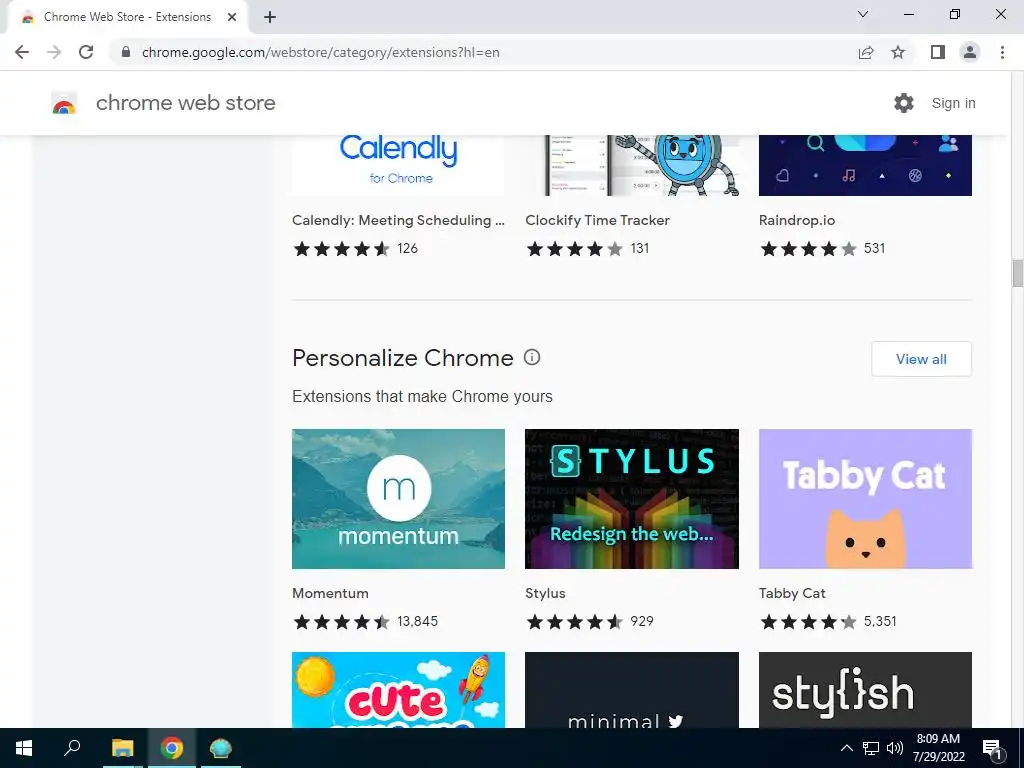Viewport: 1024px width, 768px height.
Task: Open the Raindrop.io thumbnail image
Action: click(x=865, y=165)
